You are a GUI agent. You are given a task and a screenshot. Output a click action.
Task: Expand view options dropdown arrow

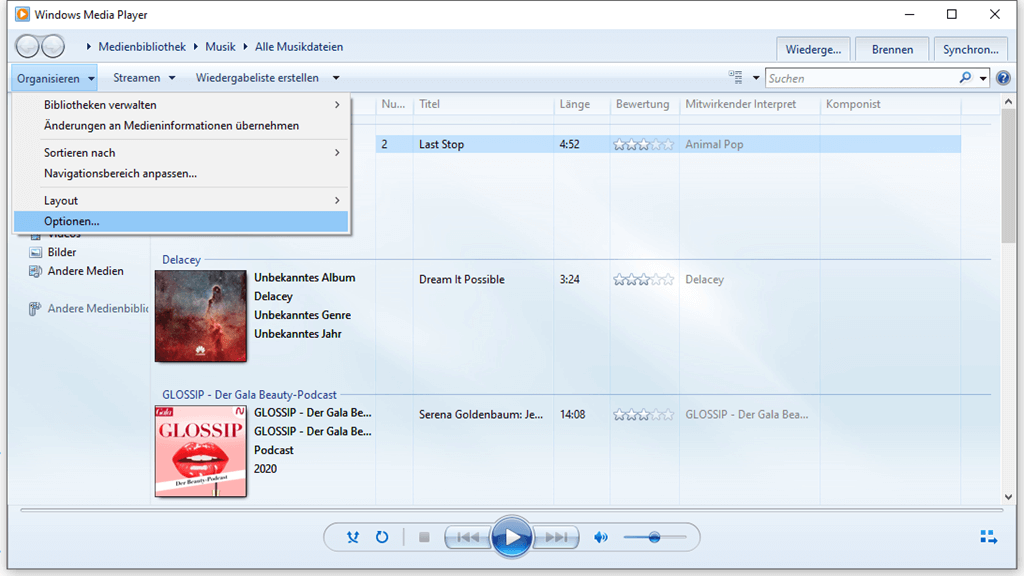pyautogui.click(x=756, y=78)
